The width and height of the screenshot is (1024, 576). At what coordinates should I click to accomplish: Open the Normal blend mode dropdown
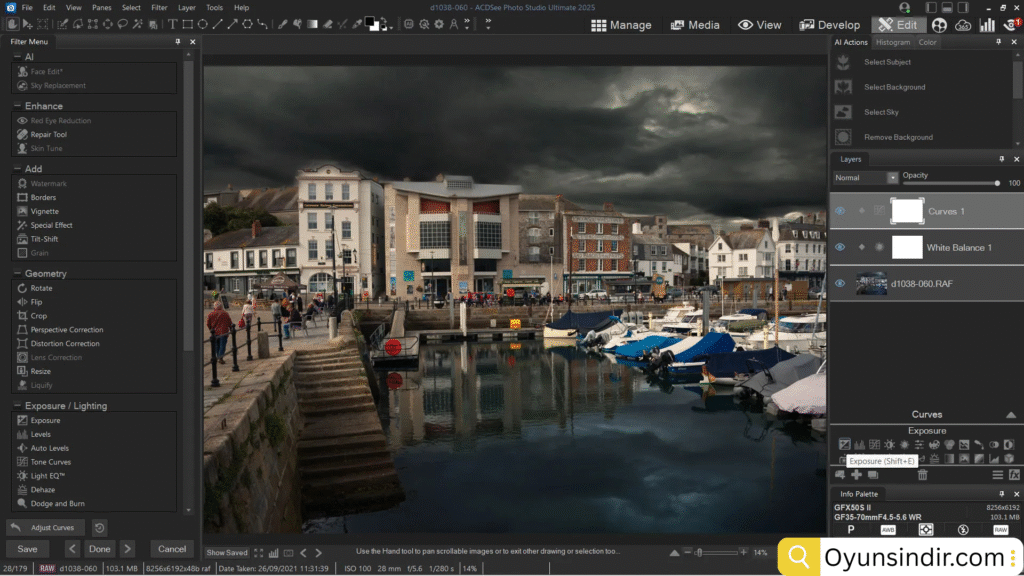864,177
